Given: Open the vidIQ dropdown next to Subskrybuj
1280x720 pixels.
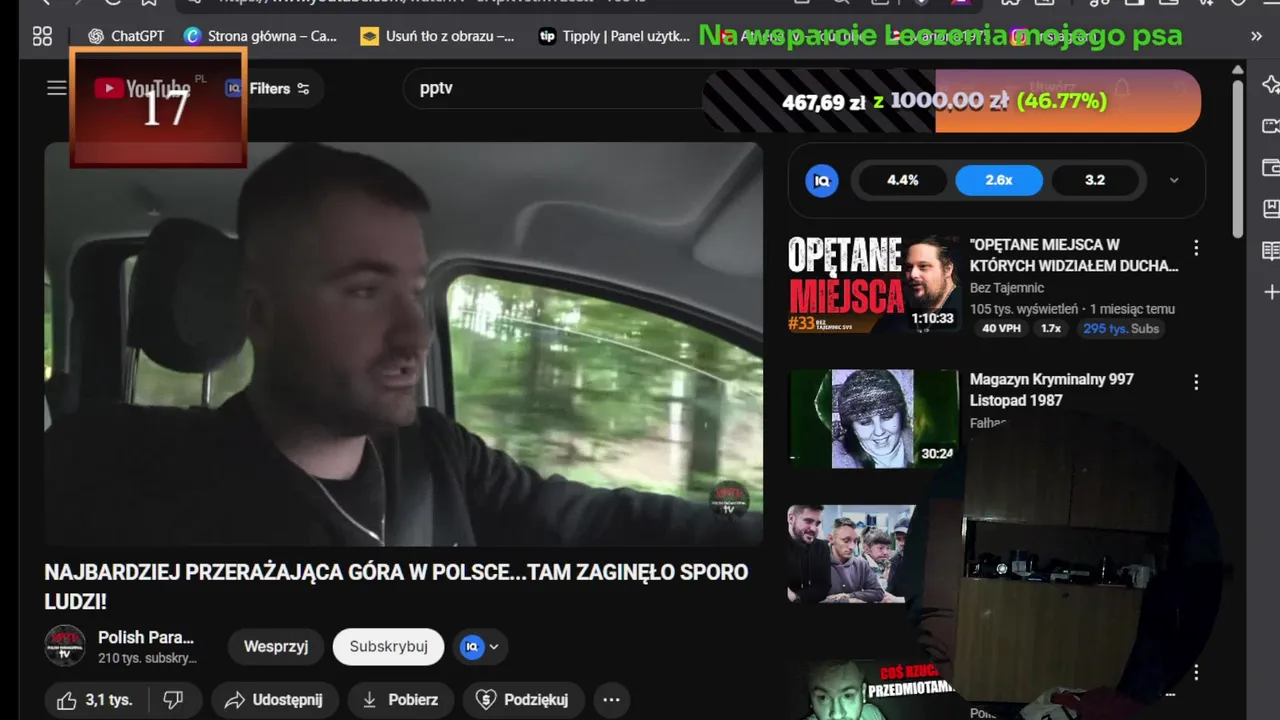Looking at the screenshot, I should (480, 646).
